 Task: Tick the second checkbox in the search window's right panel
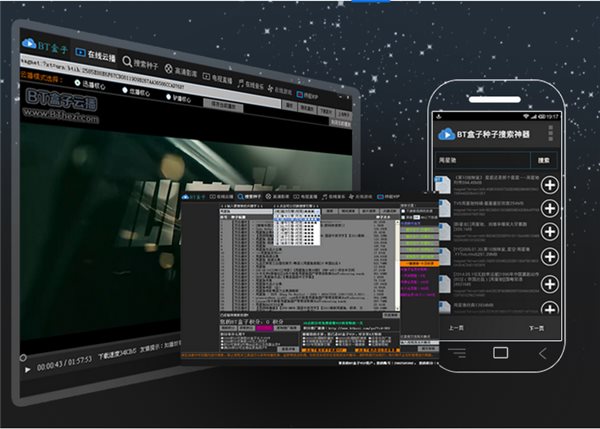[403, 217]
